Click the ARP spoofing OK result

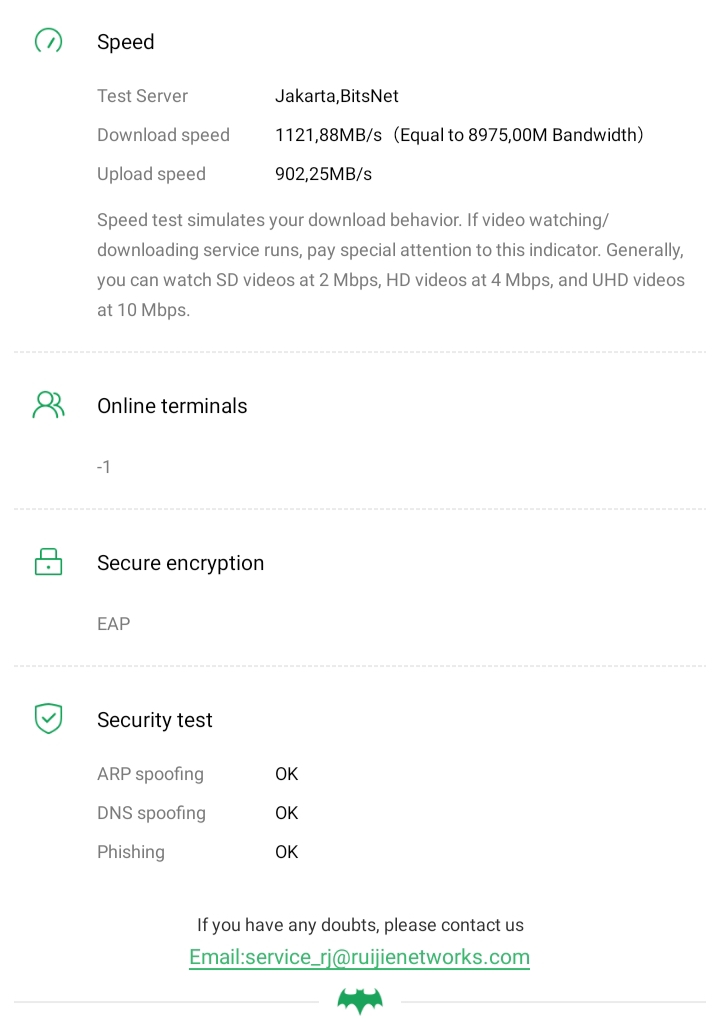click(286, 774)
